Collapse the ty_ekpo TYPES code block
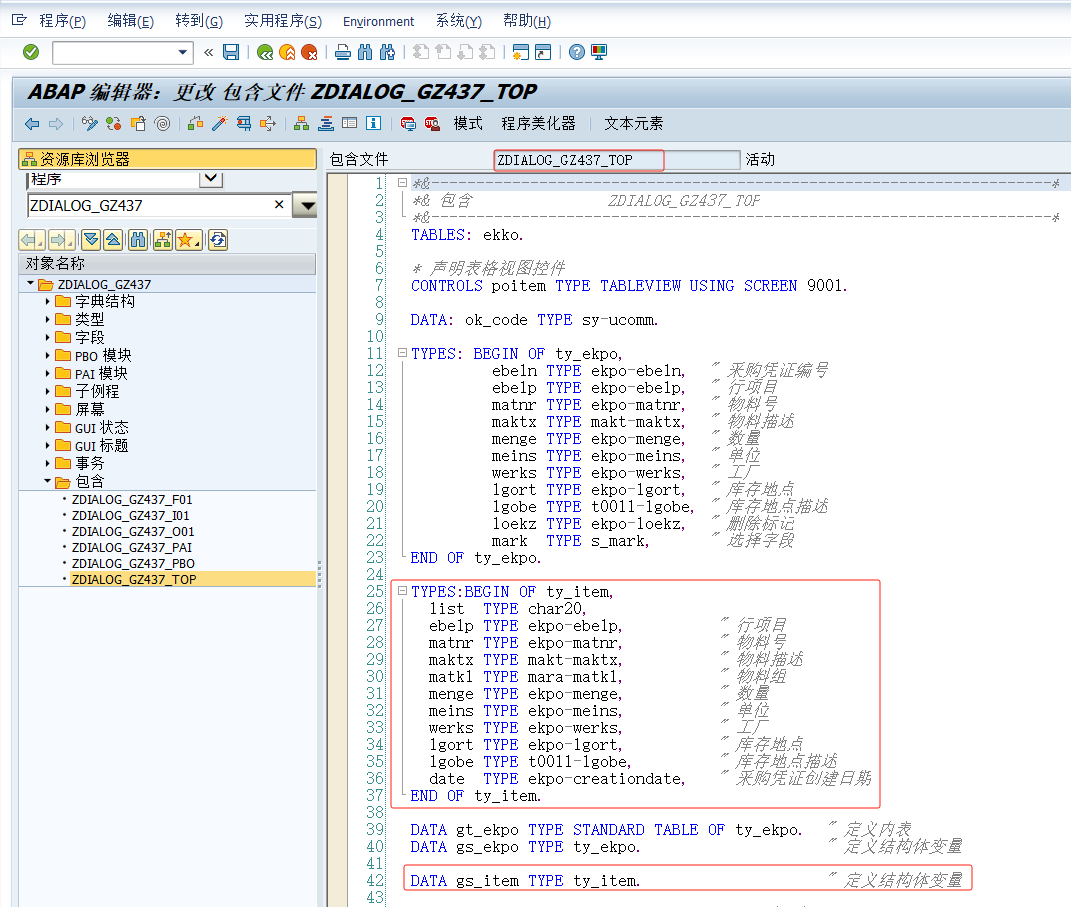The width and height of the screenshot is (1071, 907). tap(402, 353)
